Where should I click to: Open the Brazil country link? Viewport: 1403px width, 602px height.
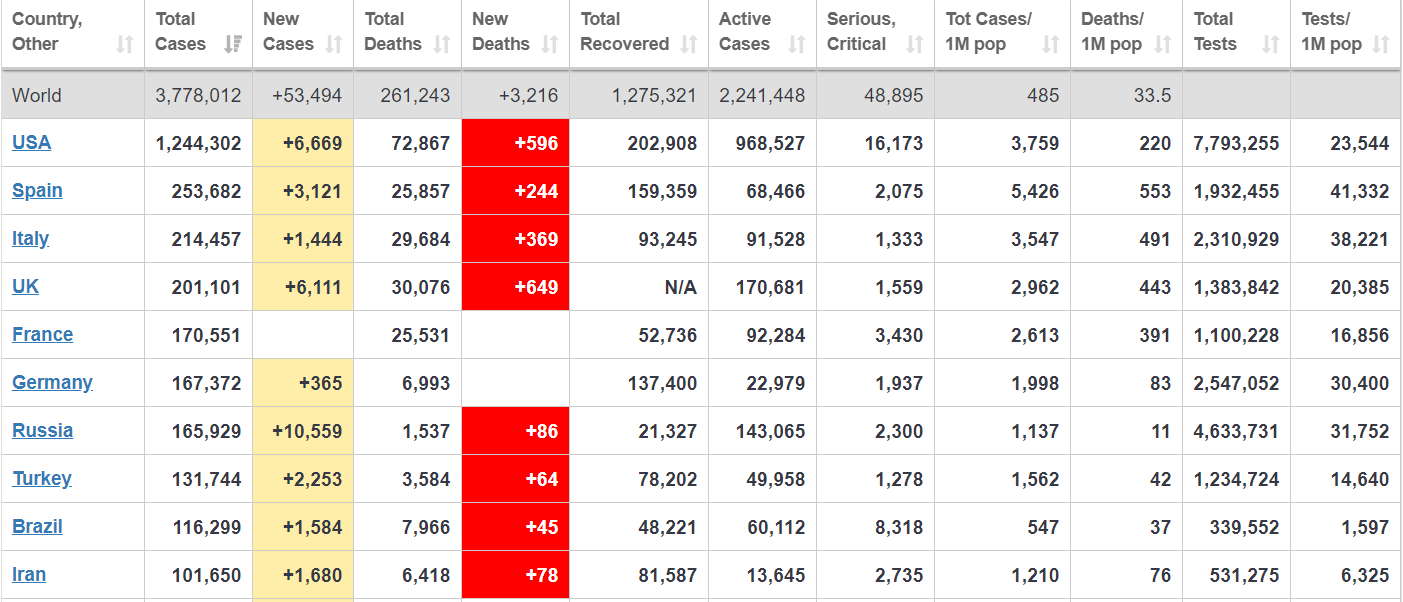pyautogui.click(x=37, y=527)
